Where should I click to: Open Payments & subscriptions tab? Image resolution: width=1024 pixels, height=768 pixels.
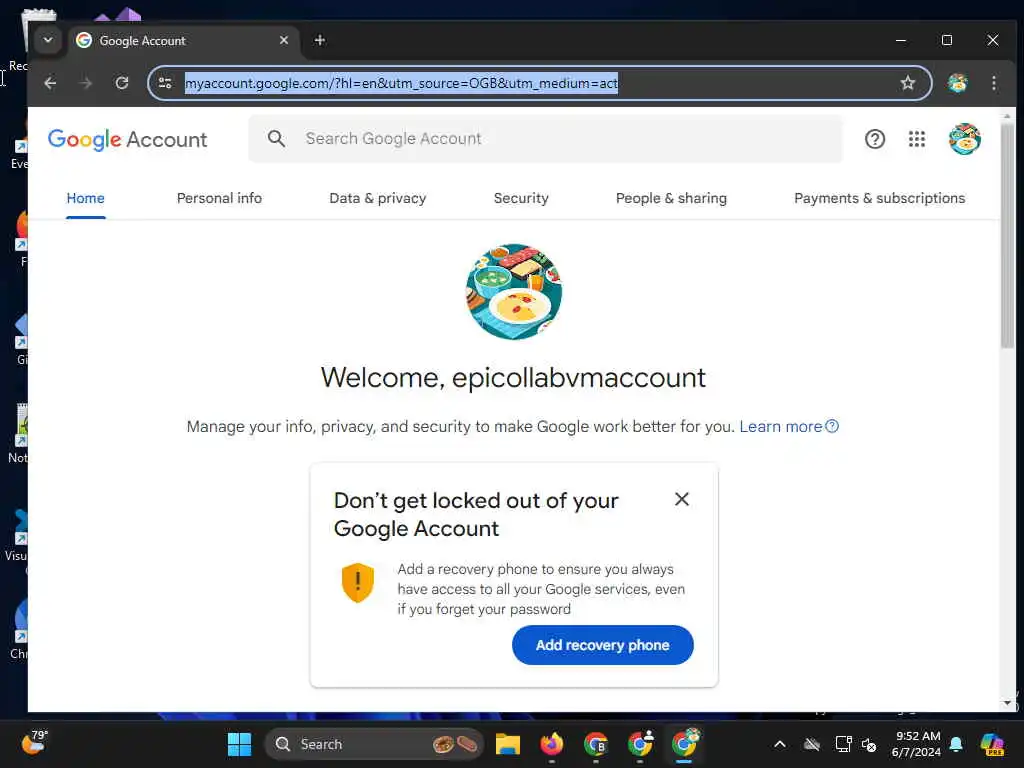pyautogui.click(x=880, y=198)
